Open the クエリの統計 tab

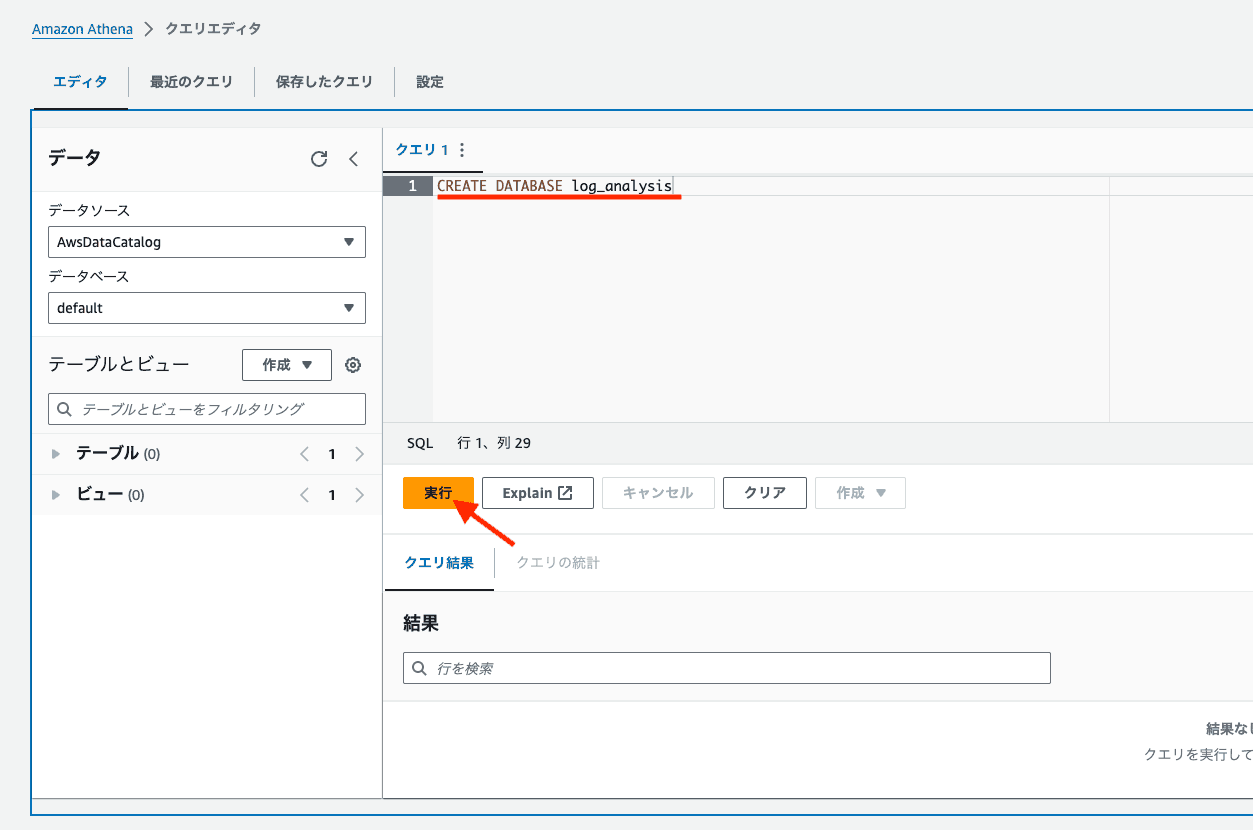(558, 563)
